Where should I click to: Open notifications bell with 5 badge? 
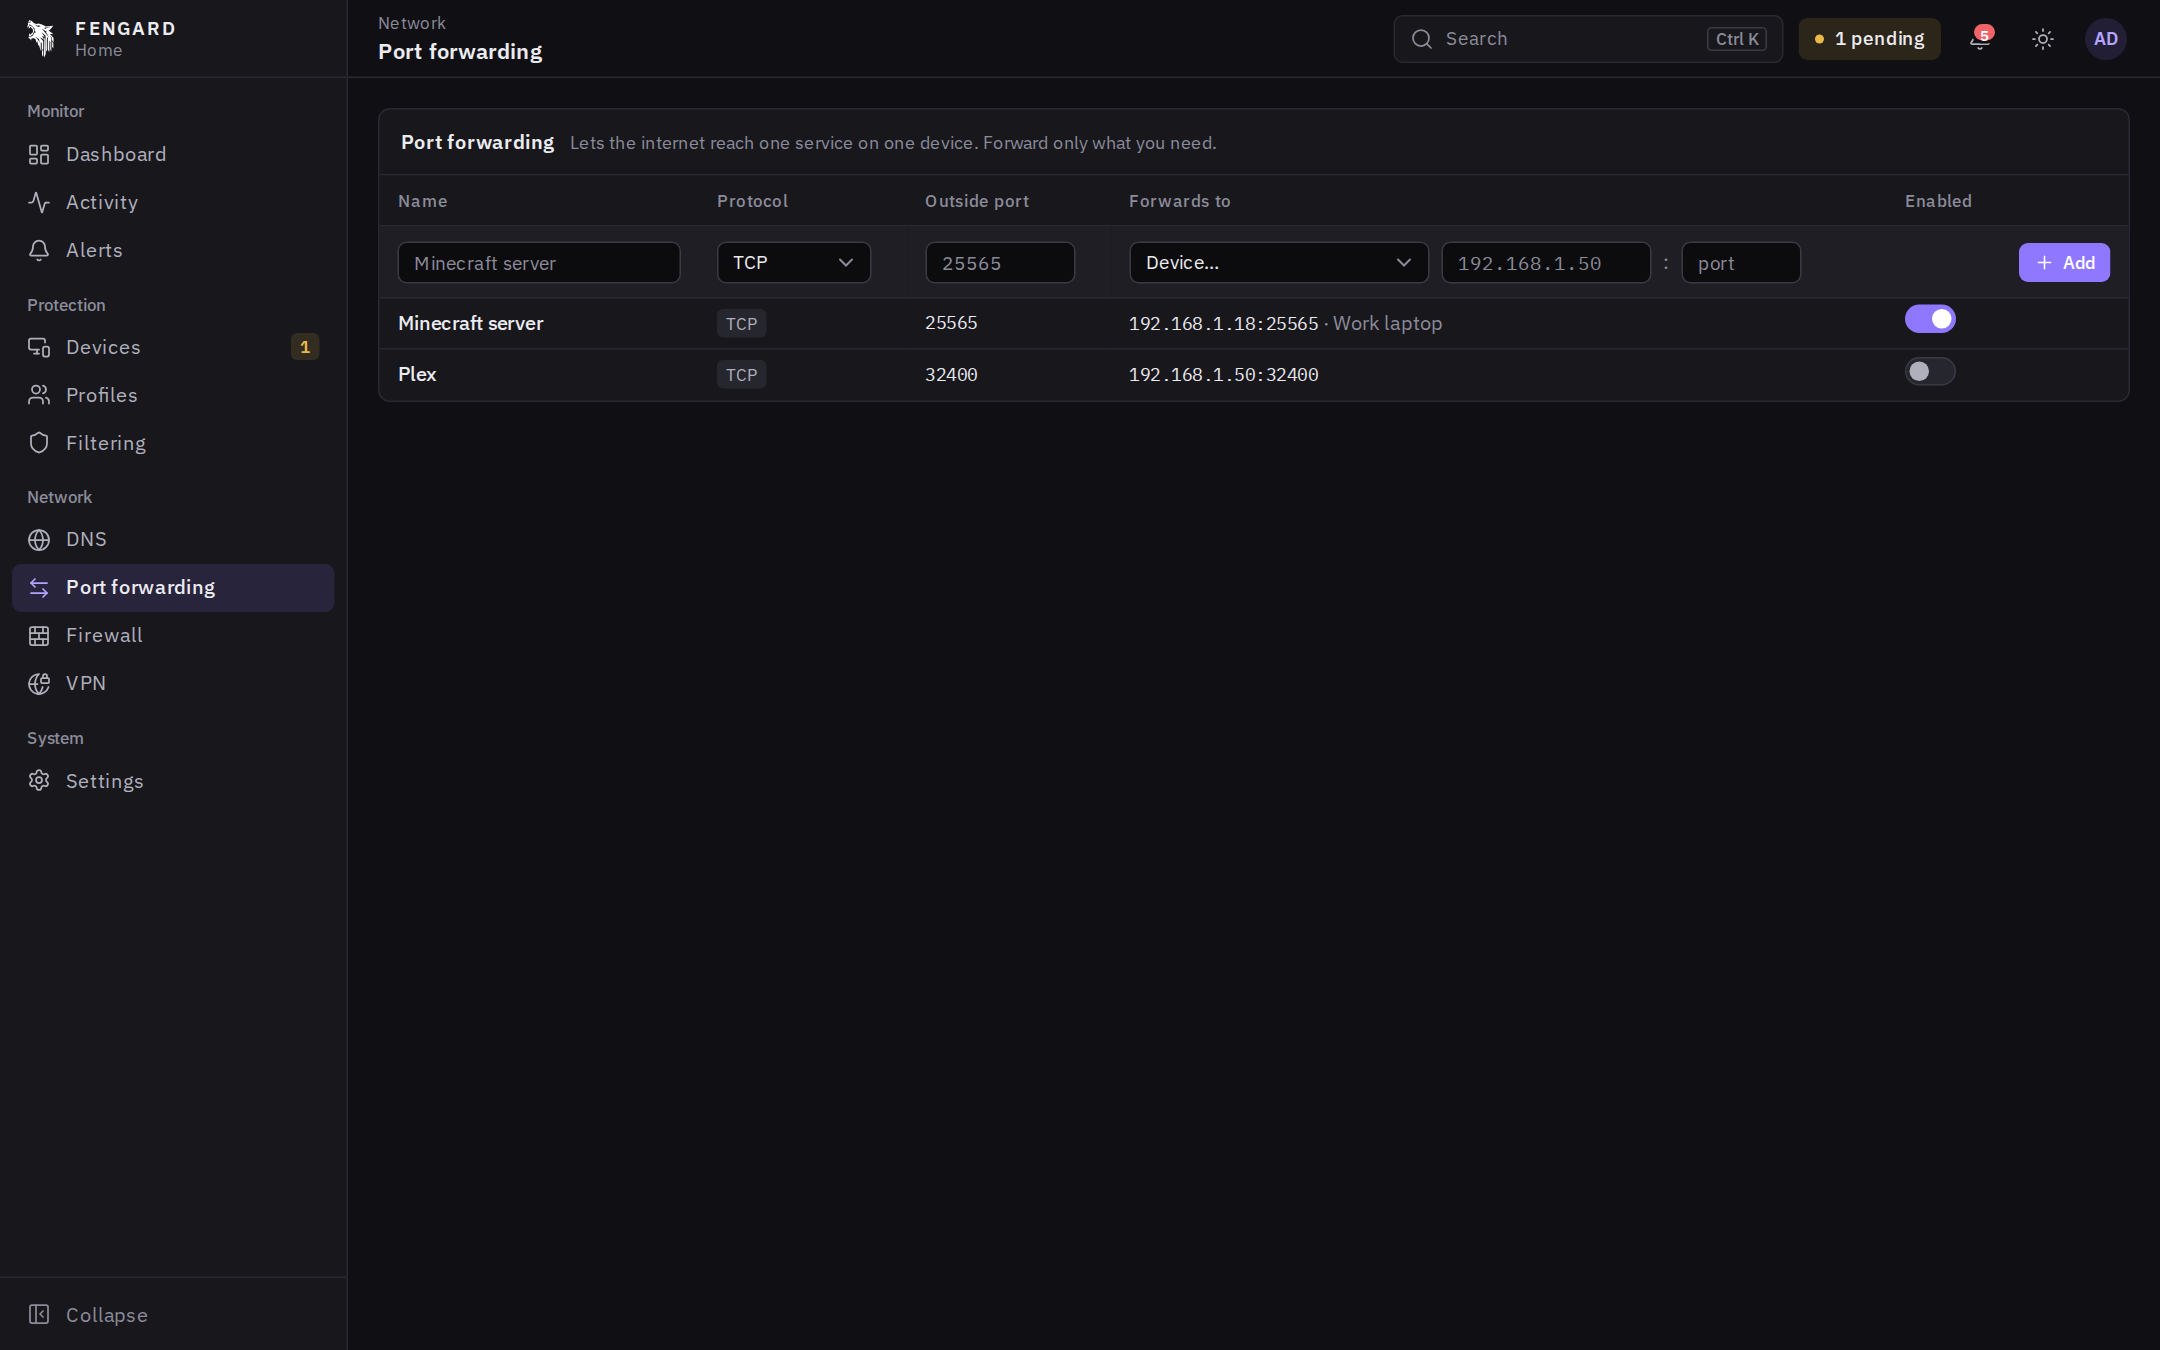click(1980, 39)
